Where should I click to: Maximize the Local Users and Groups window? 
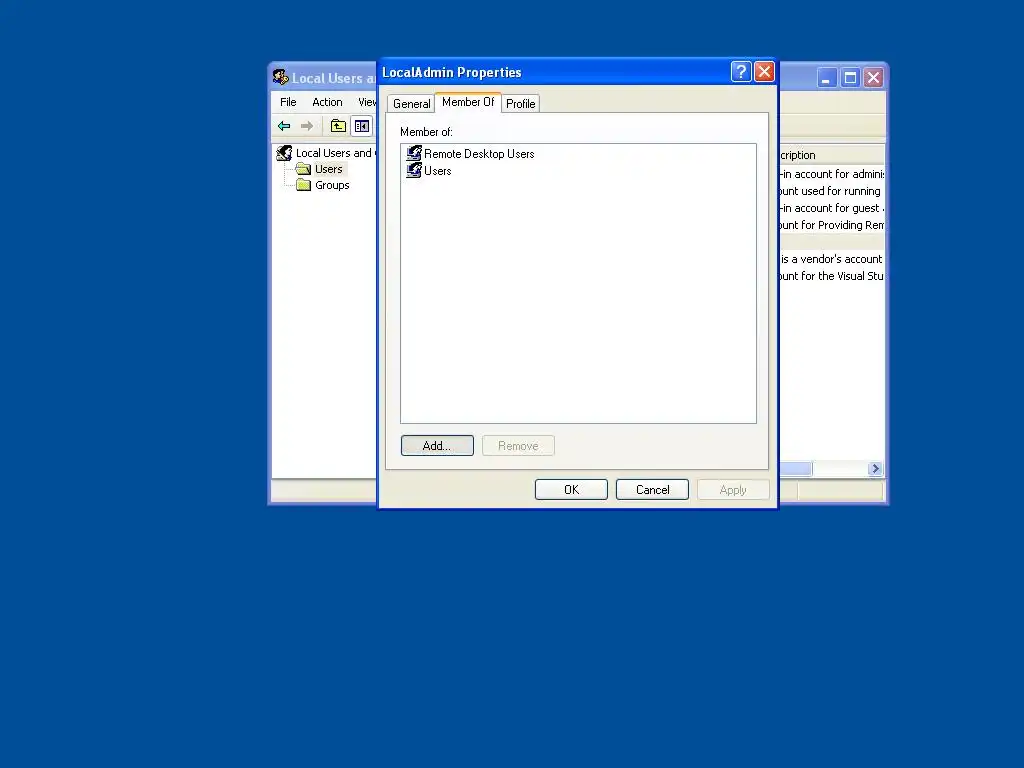click(850, 78)
